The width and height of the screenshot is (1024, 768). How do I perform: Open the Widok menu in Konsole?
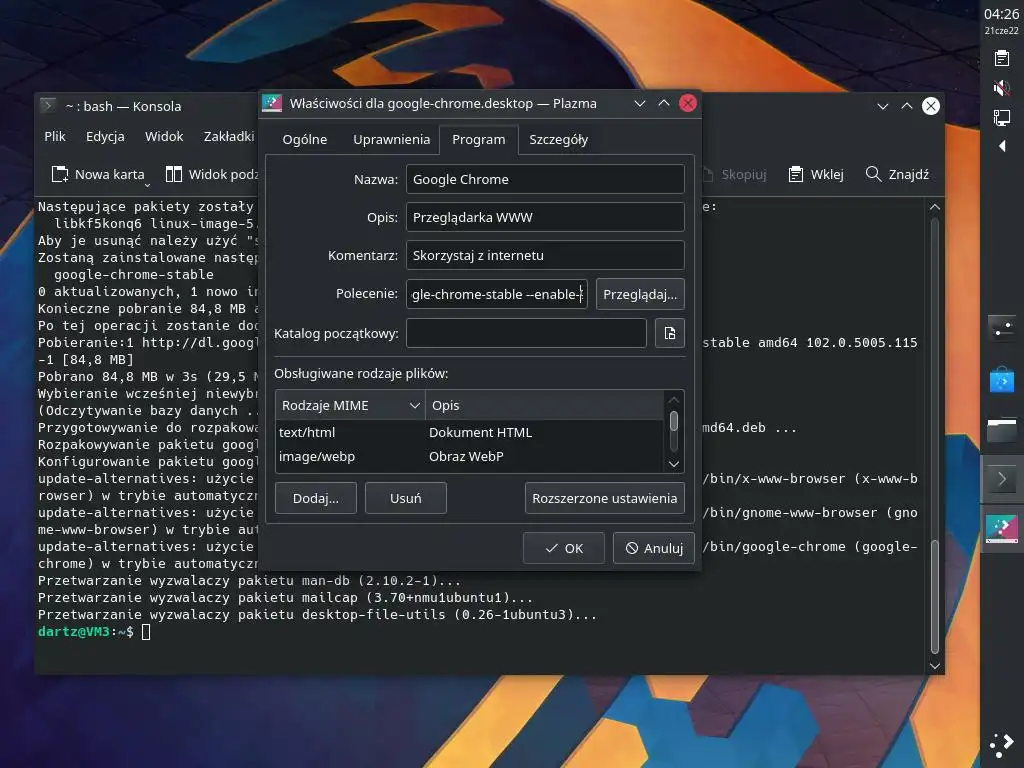coord(164,136)
